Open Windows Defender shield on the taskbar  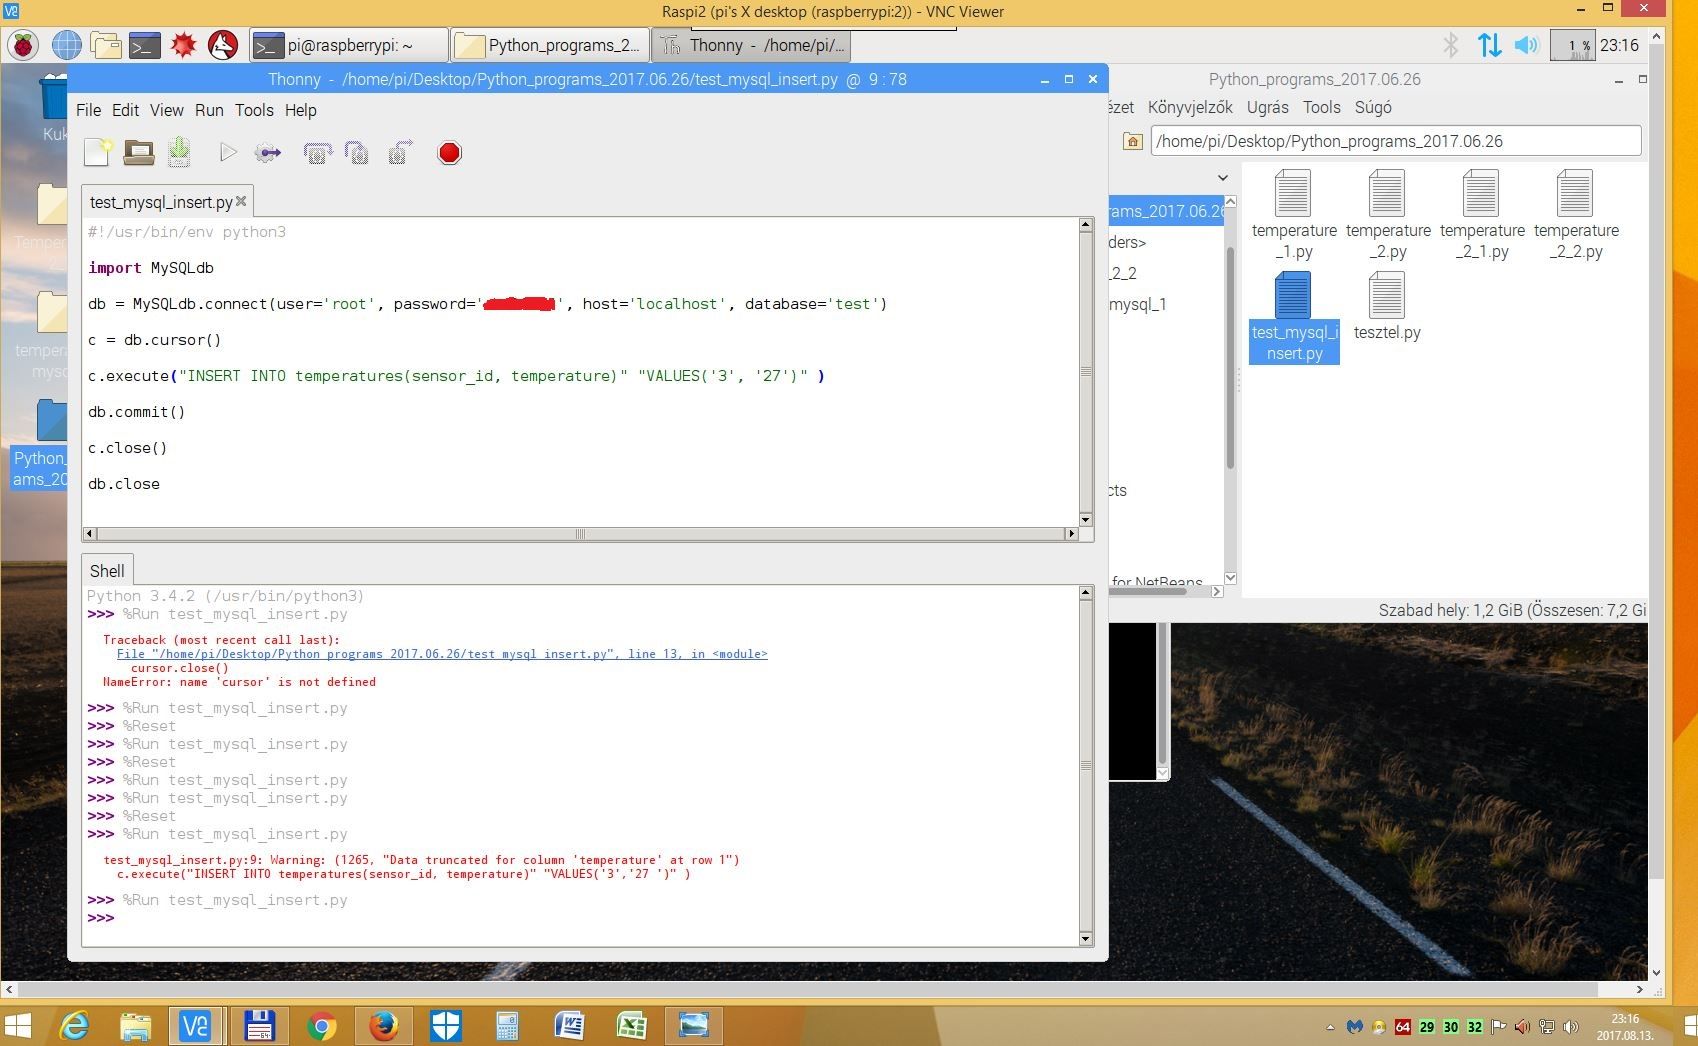point(445,1025)
